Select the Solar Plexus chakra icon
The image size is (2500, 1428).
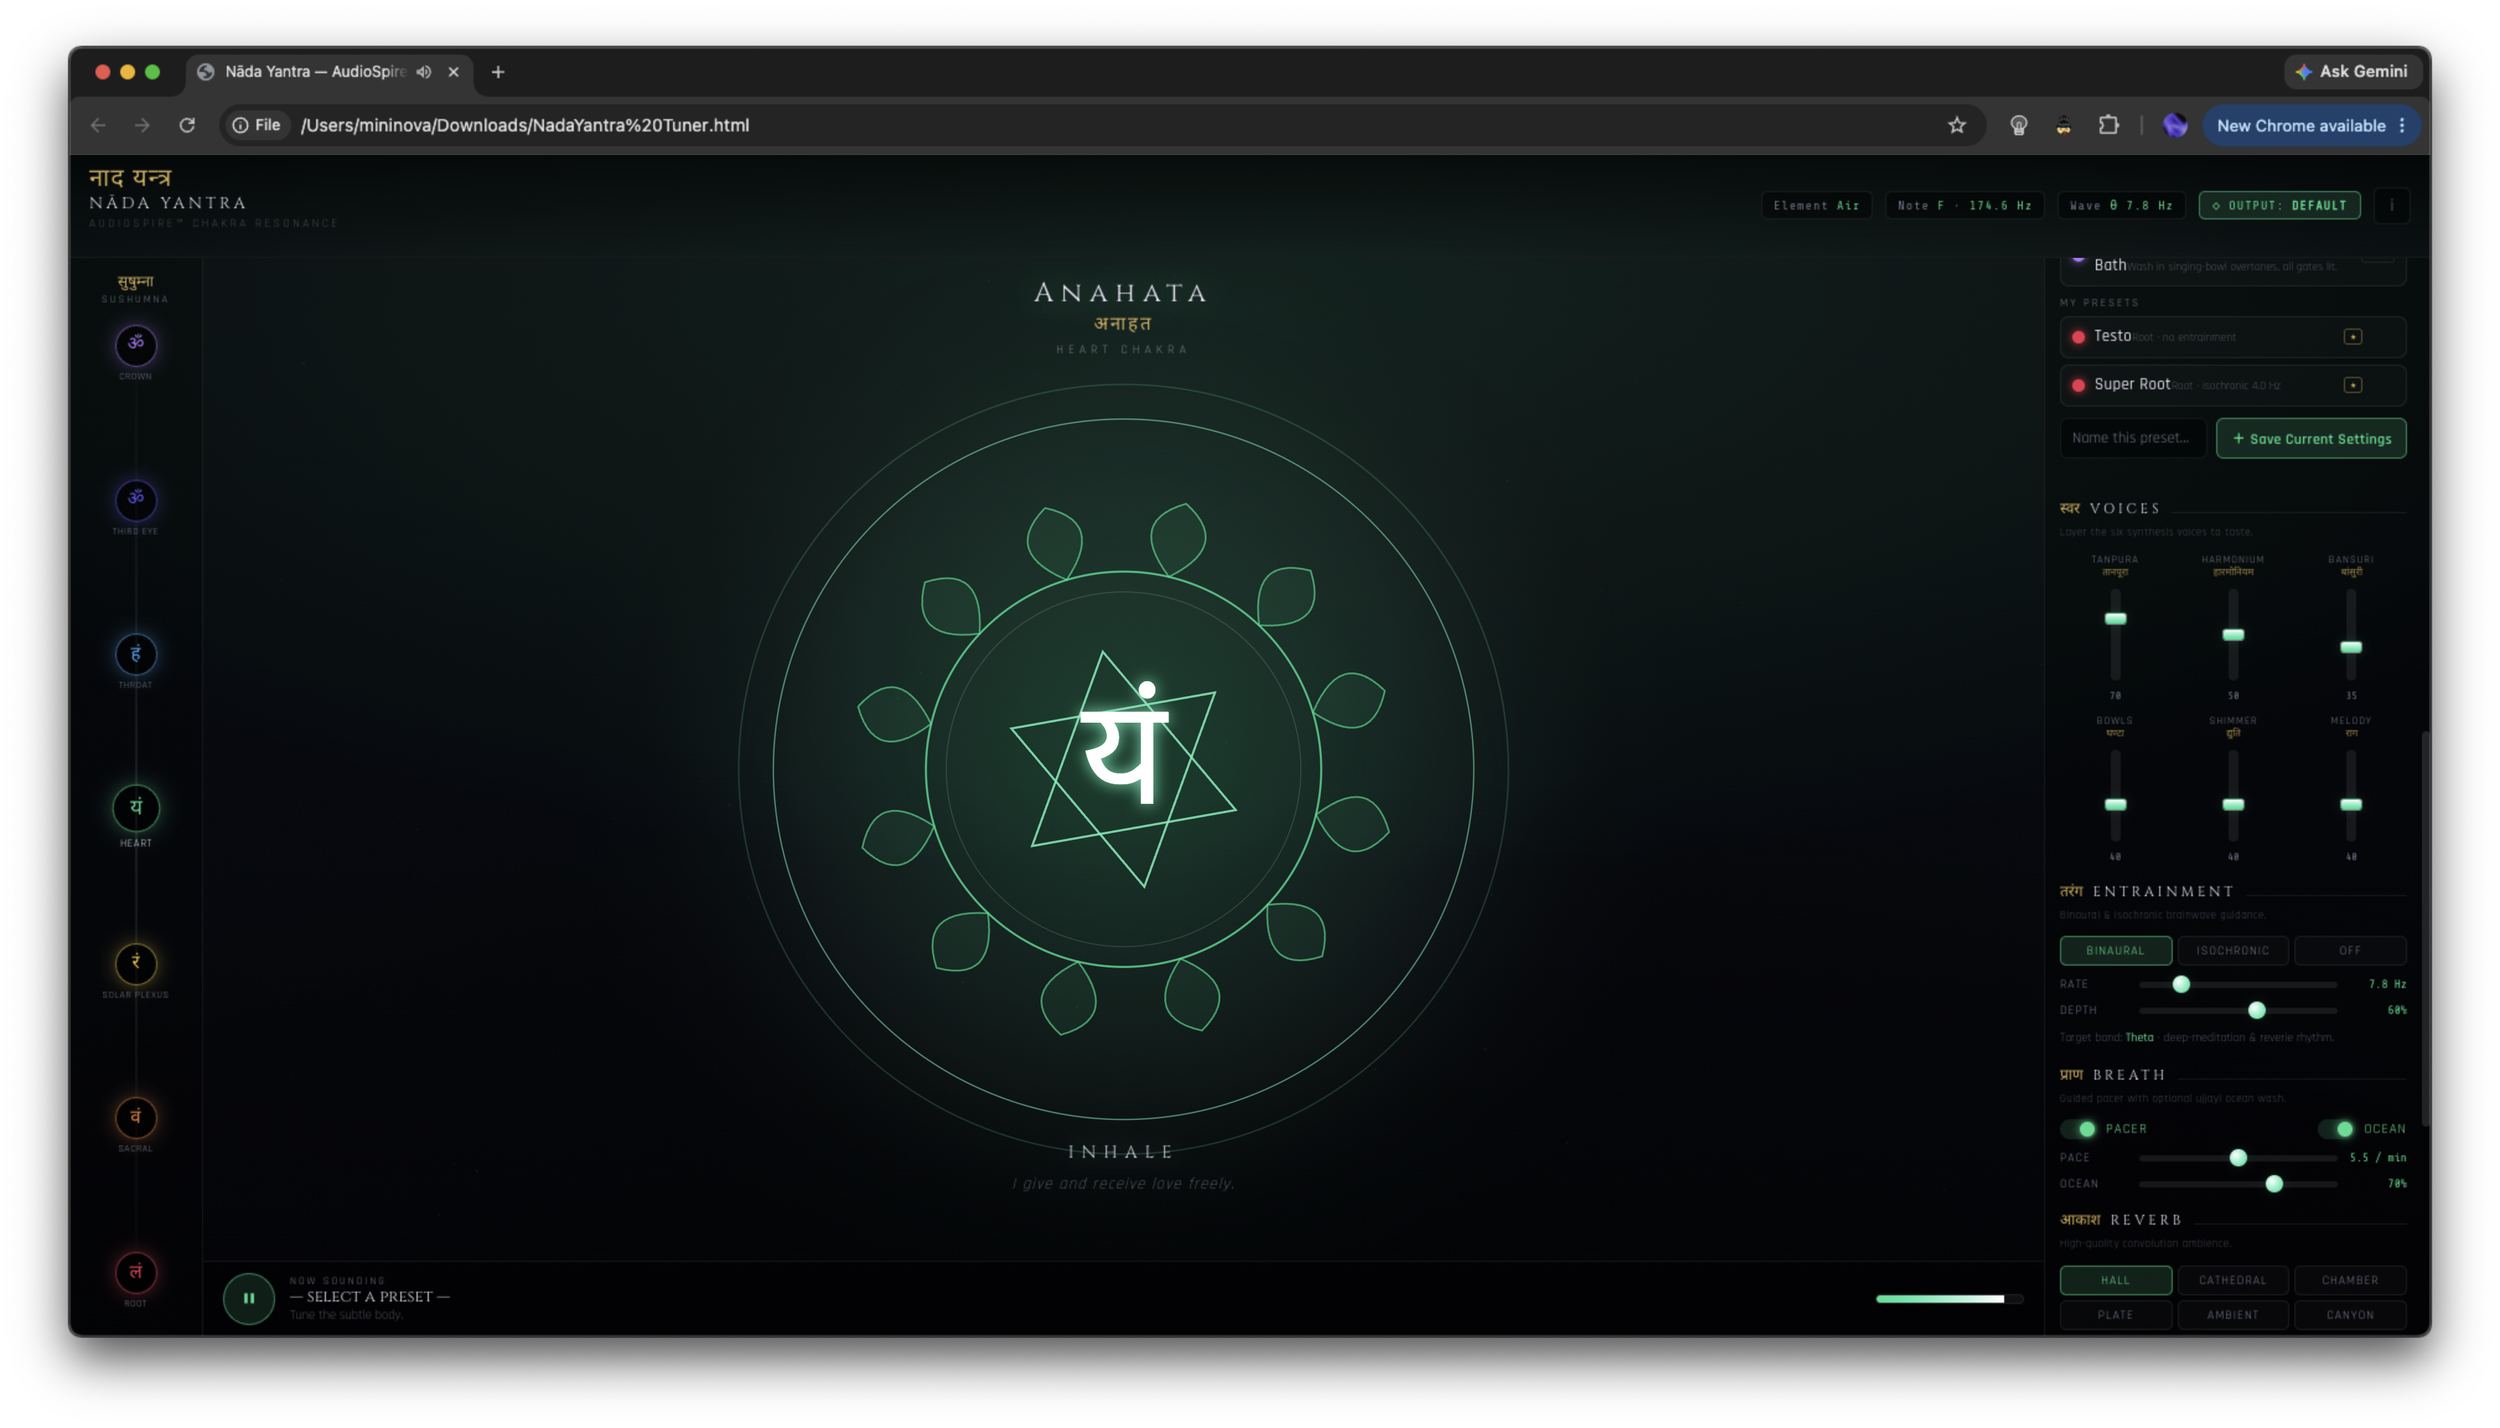click(136, 963)
